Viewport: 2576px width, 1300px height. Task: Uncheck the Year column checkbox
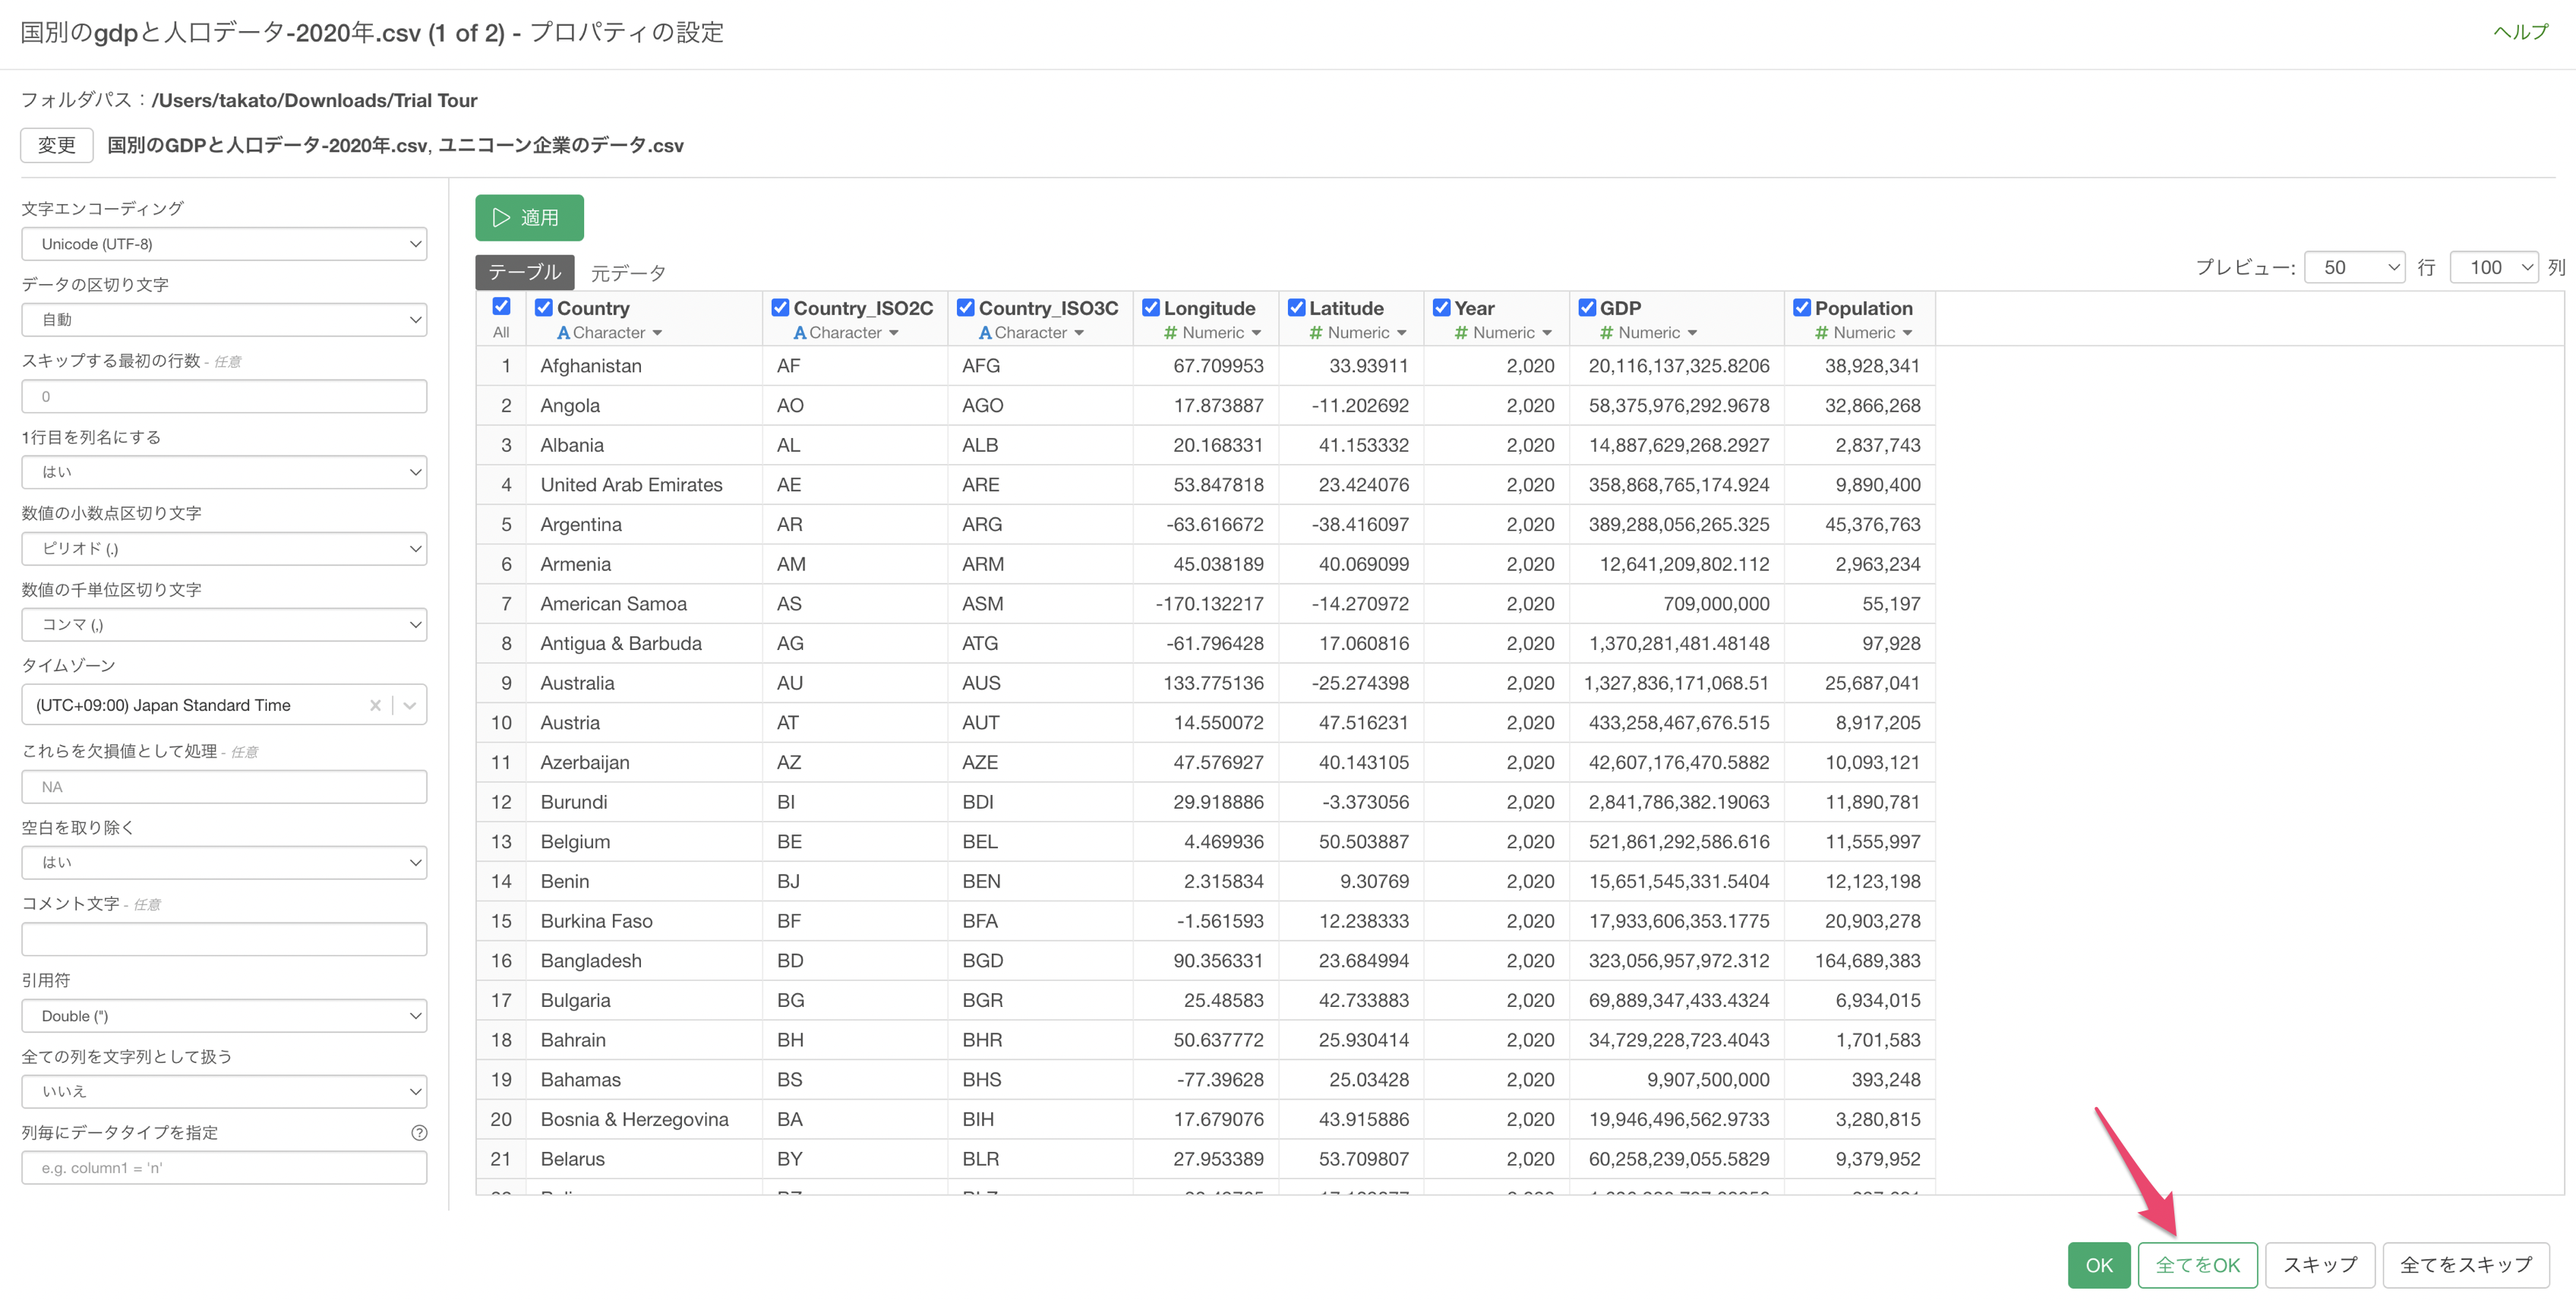1441,307
